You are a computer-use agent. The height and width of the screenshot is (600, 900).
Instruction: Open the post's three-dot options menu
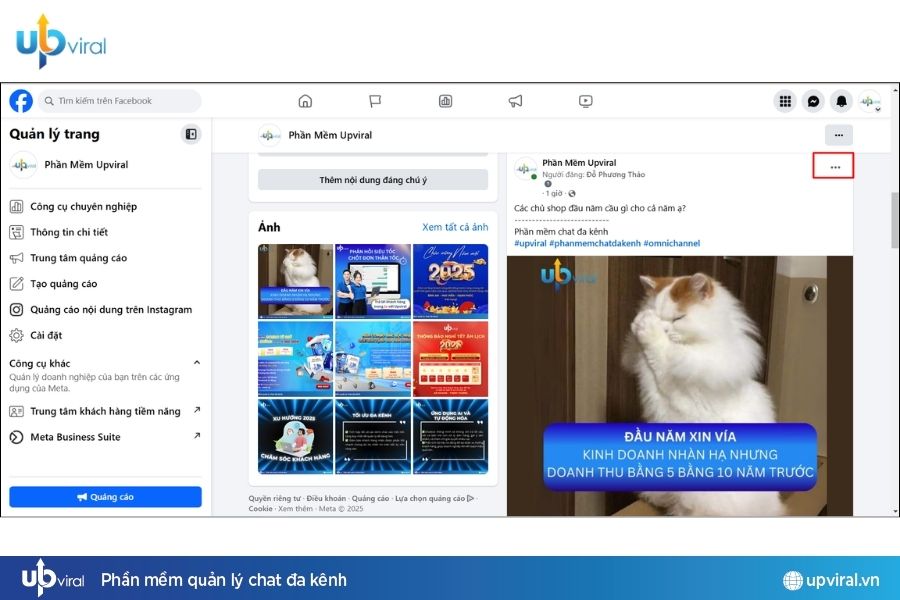click(x=835, y=167)
